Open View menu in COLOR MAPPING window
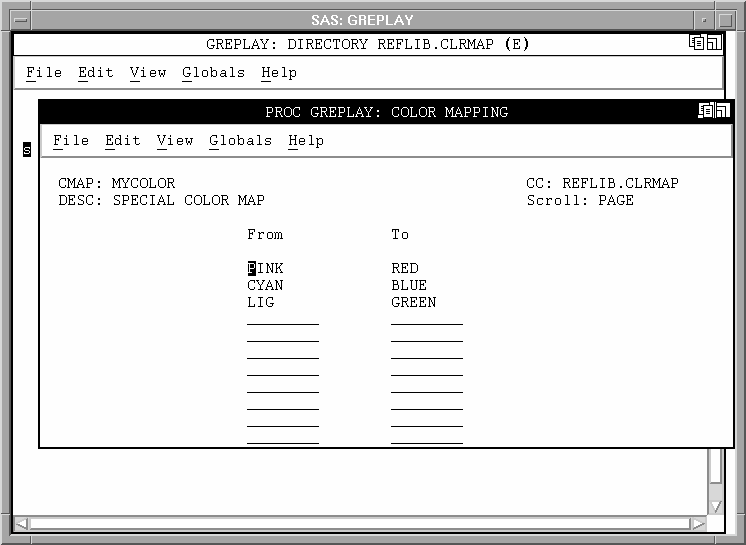Image resolution: width=746 pixels, height=545 pixels. coord(175,141)
